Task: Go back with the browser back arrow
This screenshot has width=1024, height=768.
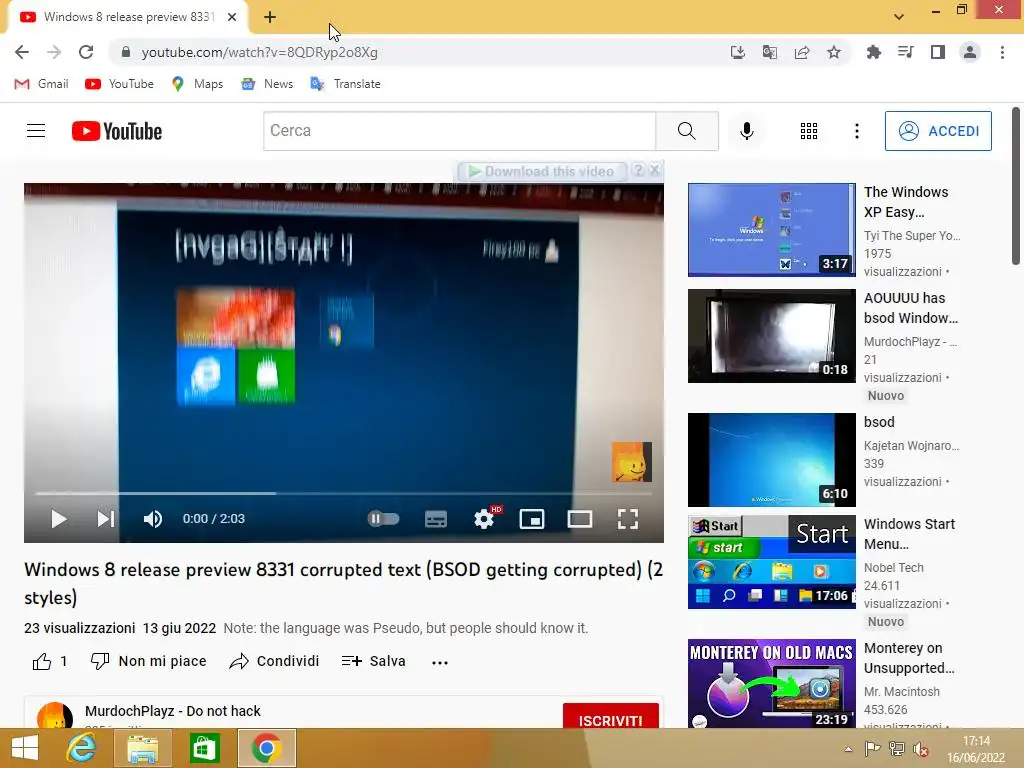Action: (22, 52)
